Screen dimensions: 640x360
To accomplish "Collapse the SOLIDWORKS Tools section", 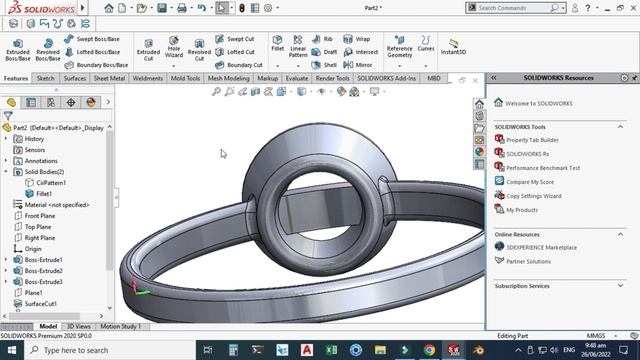I will [620, 127].
